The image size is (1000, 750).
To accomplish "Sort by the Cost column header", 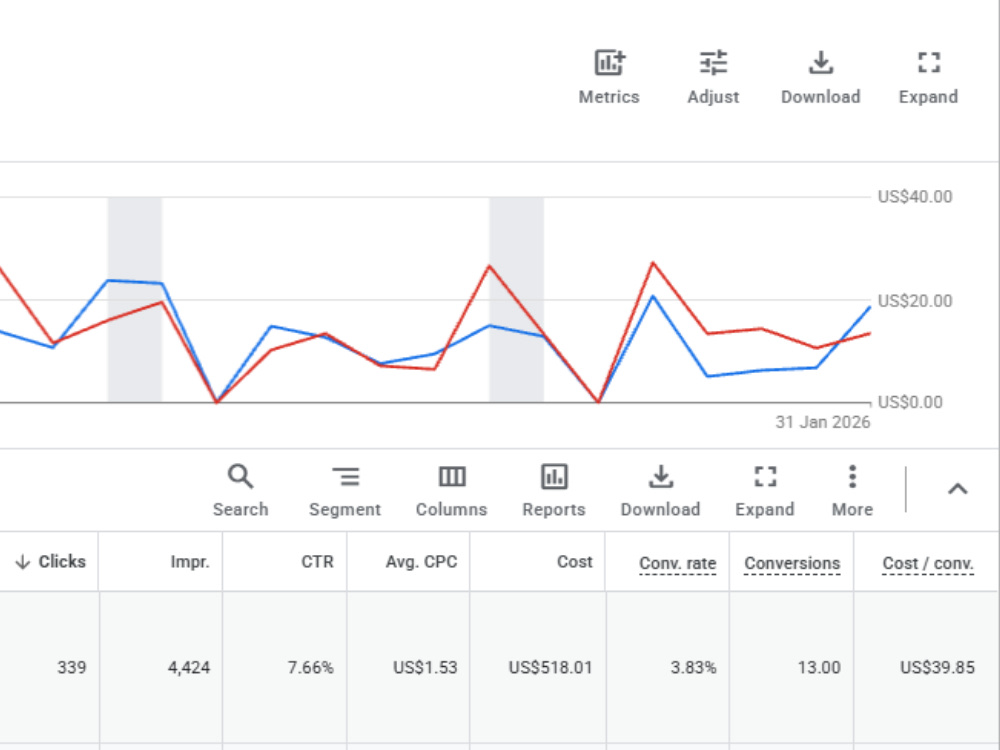I will [x=575, y=562].
